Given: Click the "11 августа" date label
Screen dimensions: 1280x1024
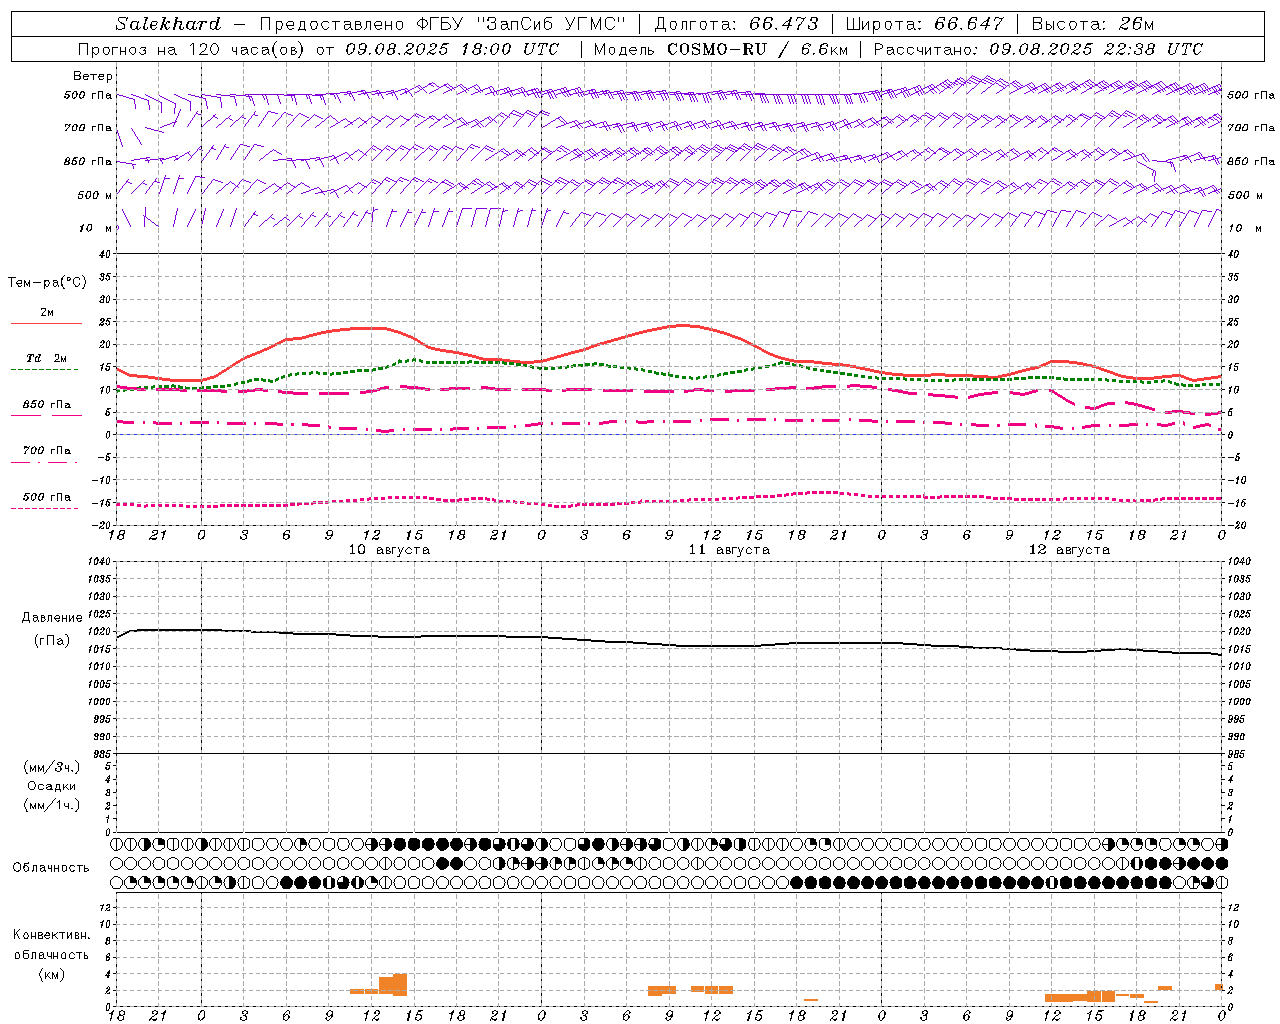Looking at the screenshot, I should pyautogui.click(x=729, y=550).
